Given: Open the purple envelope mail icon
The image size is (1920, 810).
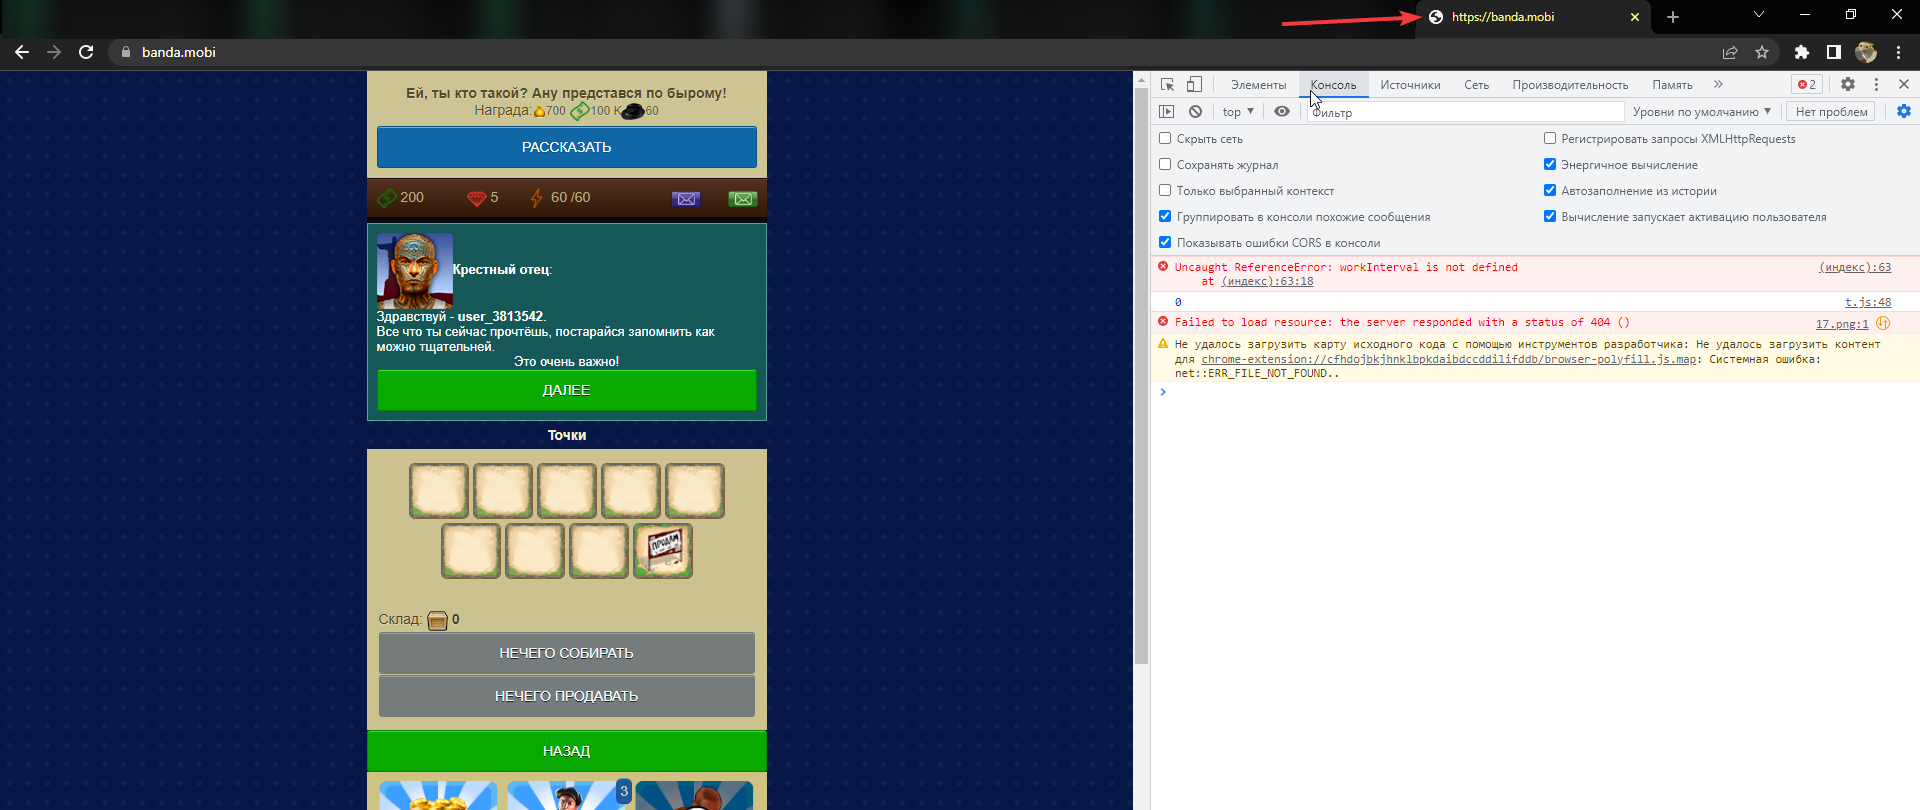Looking at the screenshot, I should pyautogui.click(x=686, y=198).
